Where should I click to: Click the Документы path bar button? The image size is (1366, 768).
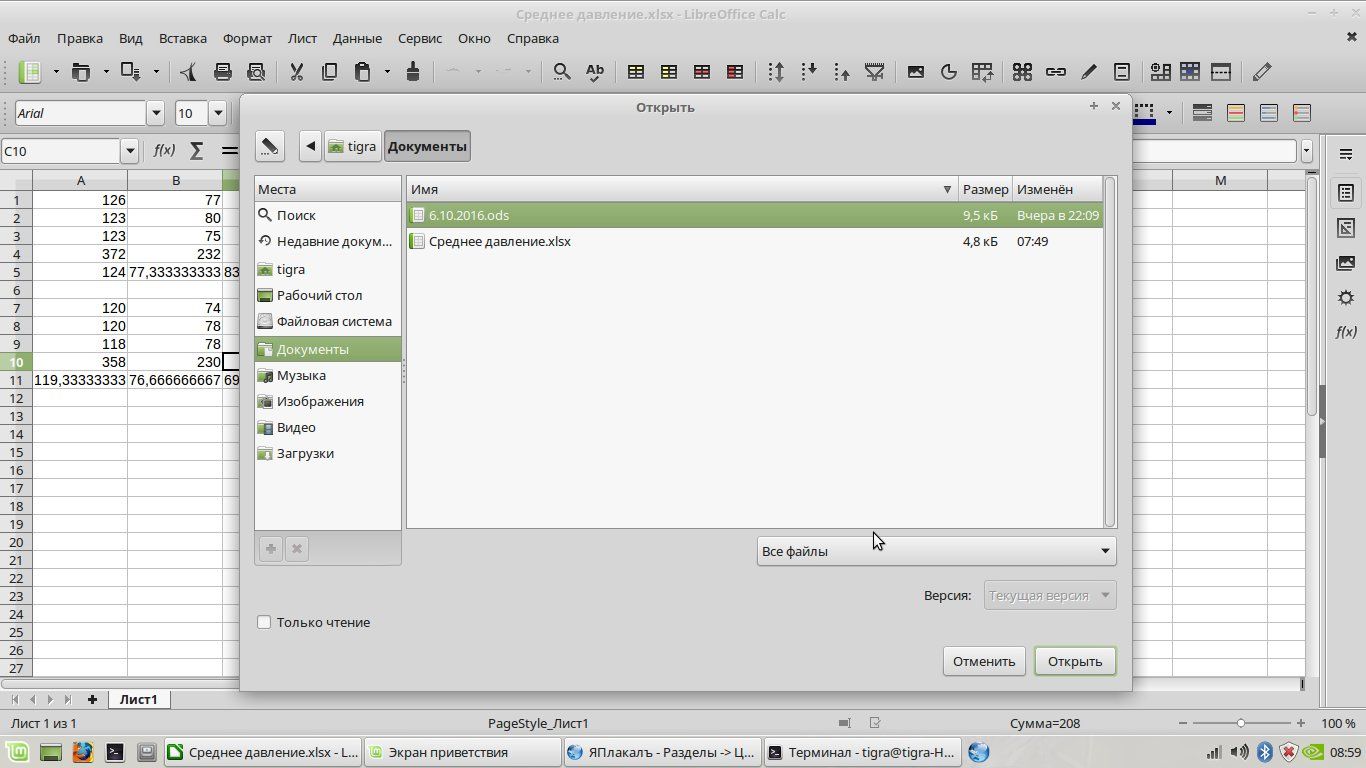427,146
